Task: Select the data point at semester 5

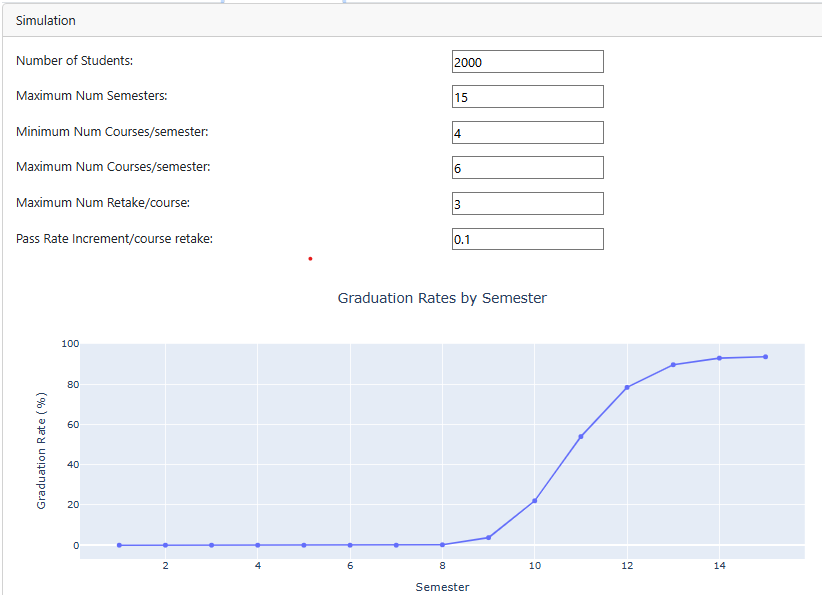Action: point(304,545)
